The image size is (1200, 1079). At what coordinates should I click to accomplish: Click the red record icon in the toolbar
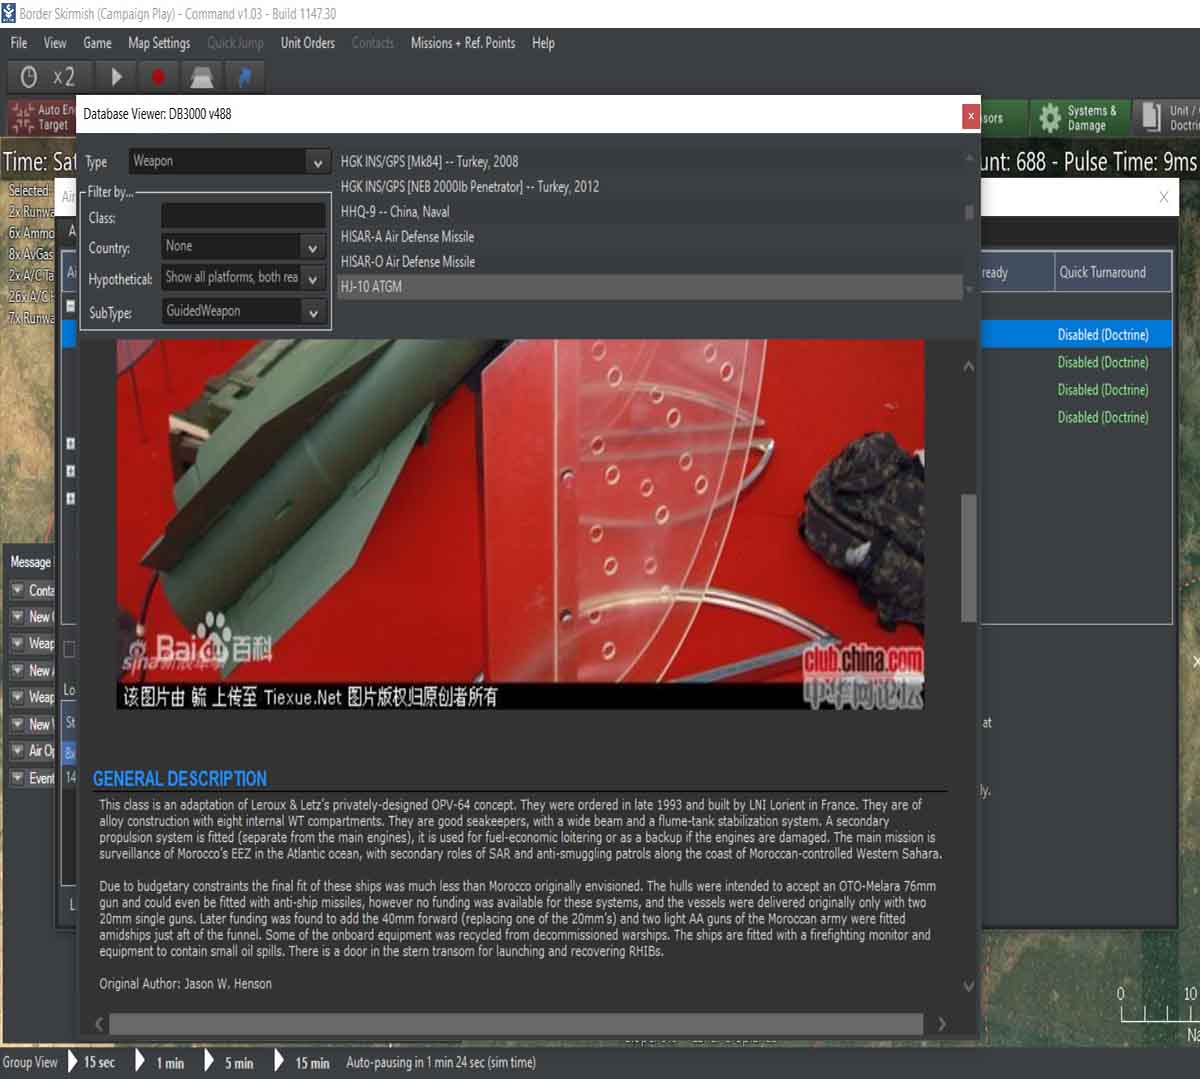159,76
